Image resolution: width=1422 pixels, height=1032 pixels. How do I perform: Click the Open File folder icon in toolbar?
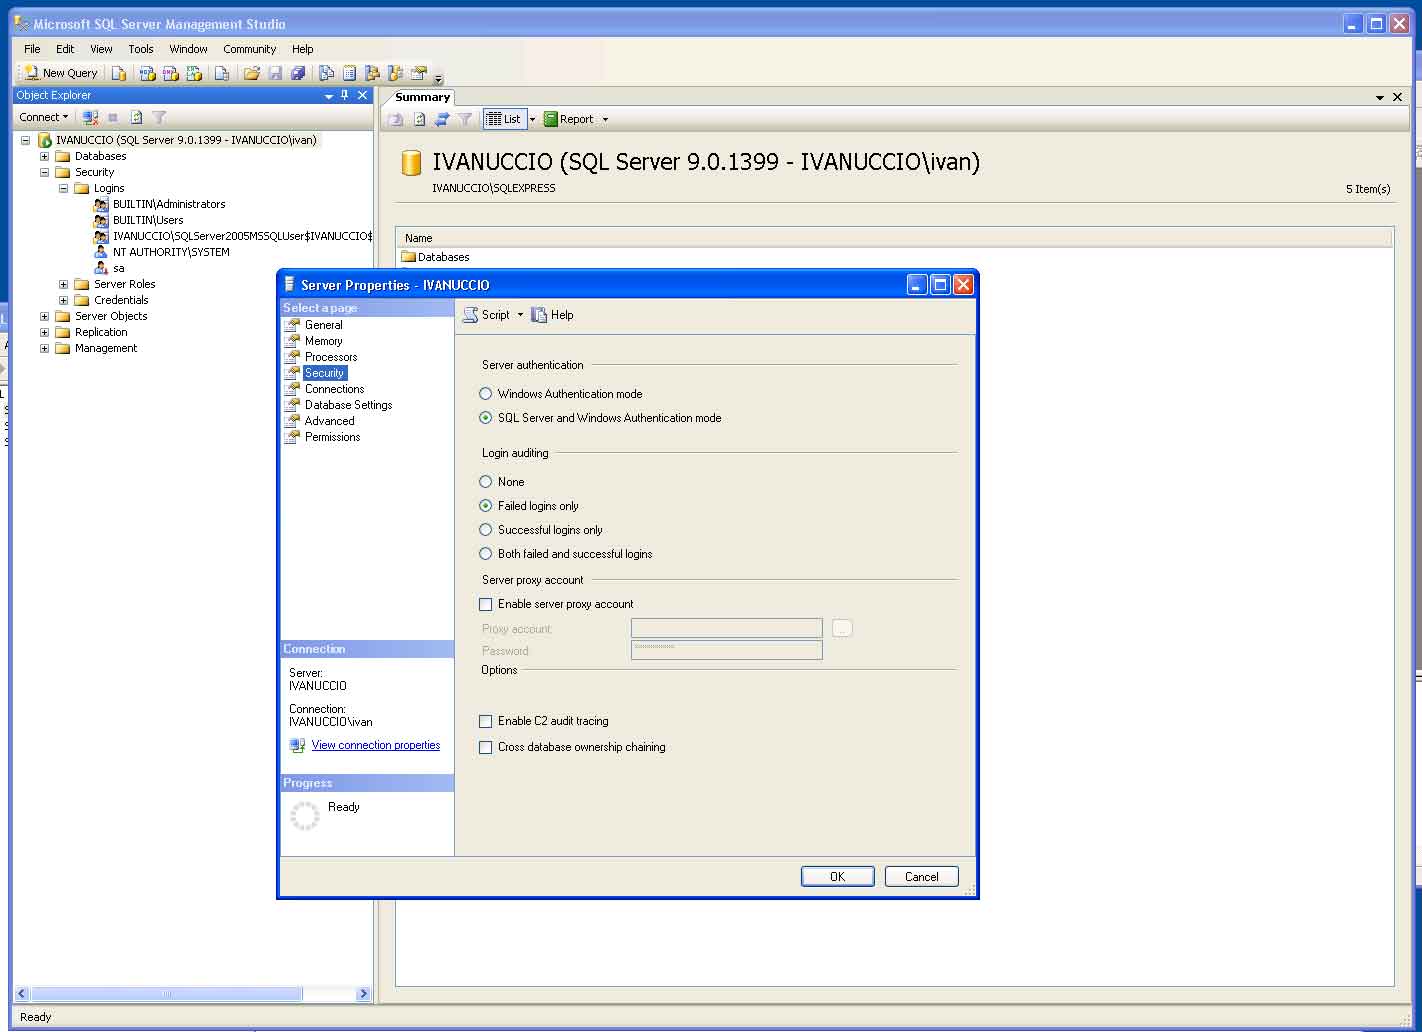(252, 73)
